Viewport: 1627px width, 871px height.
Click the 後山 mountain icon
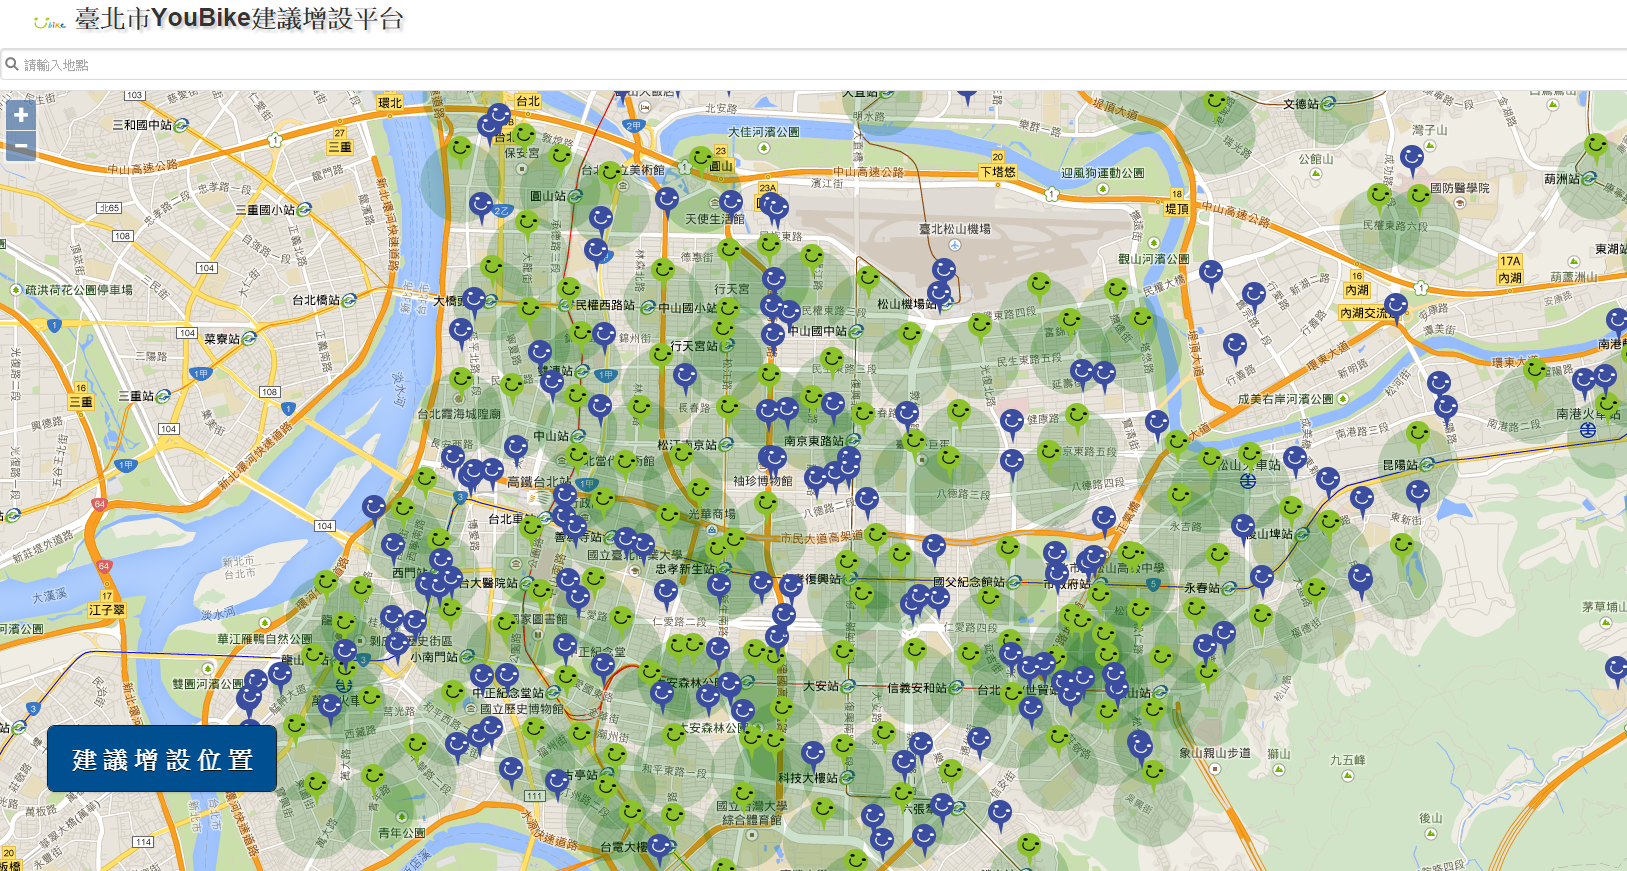point(1431,833)
